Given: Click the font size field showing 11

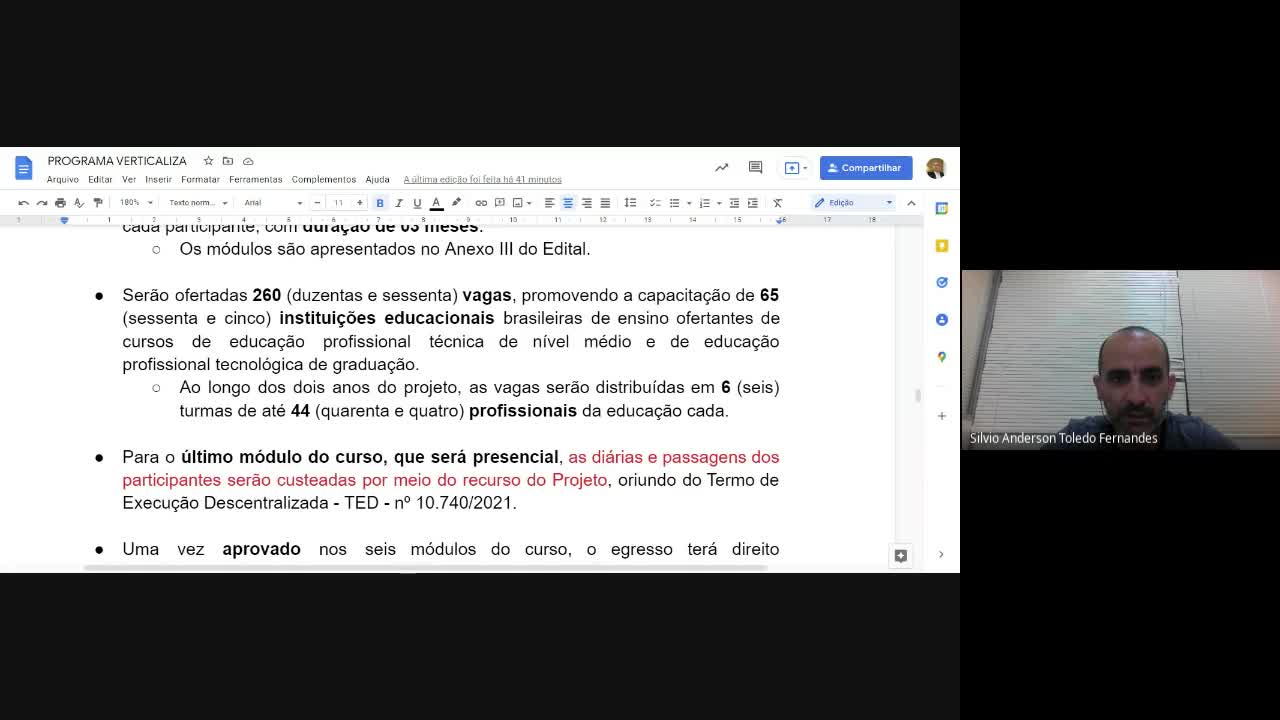Looking at the screenshot, I should click(x=338, y=203).
